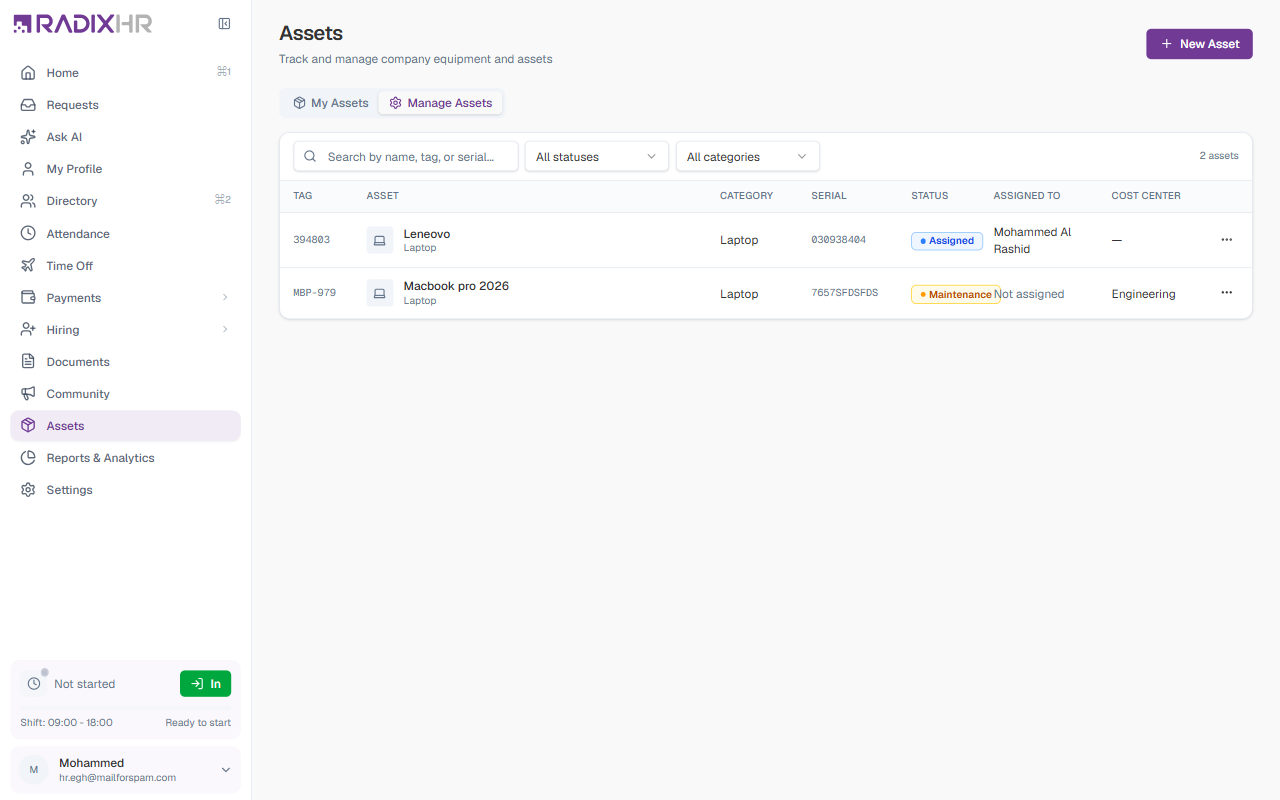Viewport: 1280px width, 800px height.
Task: Click serial 7657SFDSFDS
Action: (845, 293)
